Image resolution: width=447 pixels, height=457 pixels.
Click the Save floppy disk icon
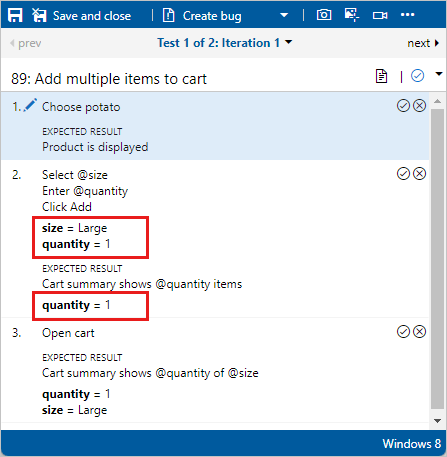[15, 15]
